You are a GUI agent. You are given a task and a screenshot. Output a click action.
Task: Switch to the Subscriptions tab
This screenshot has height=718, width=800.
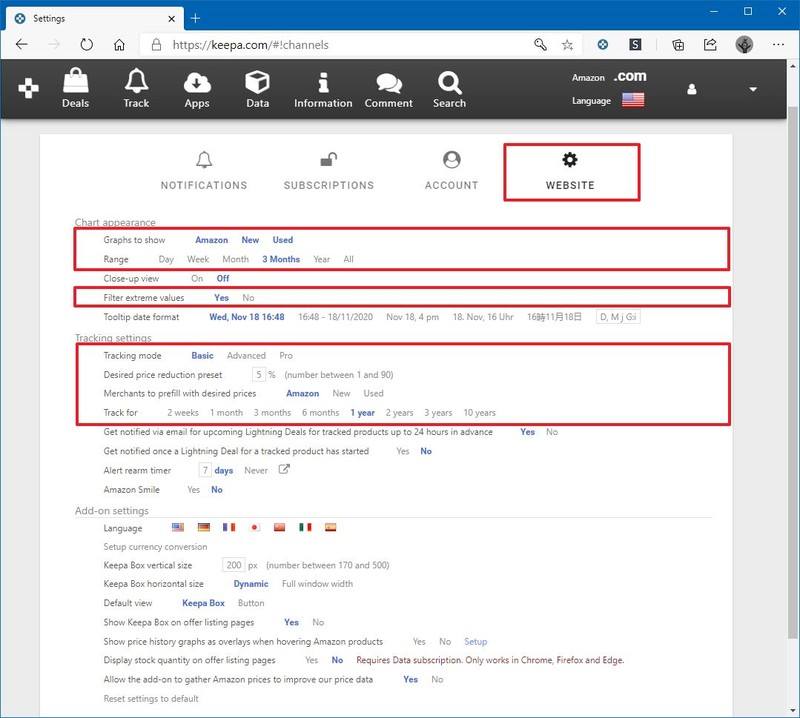pos(329,171)
